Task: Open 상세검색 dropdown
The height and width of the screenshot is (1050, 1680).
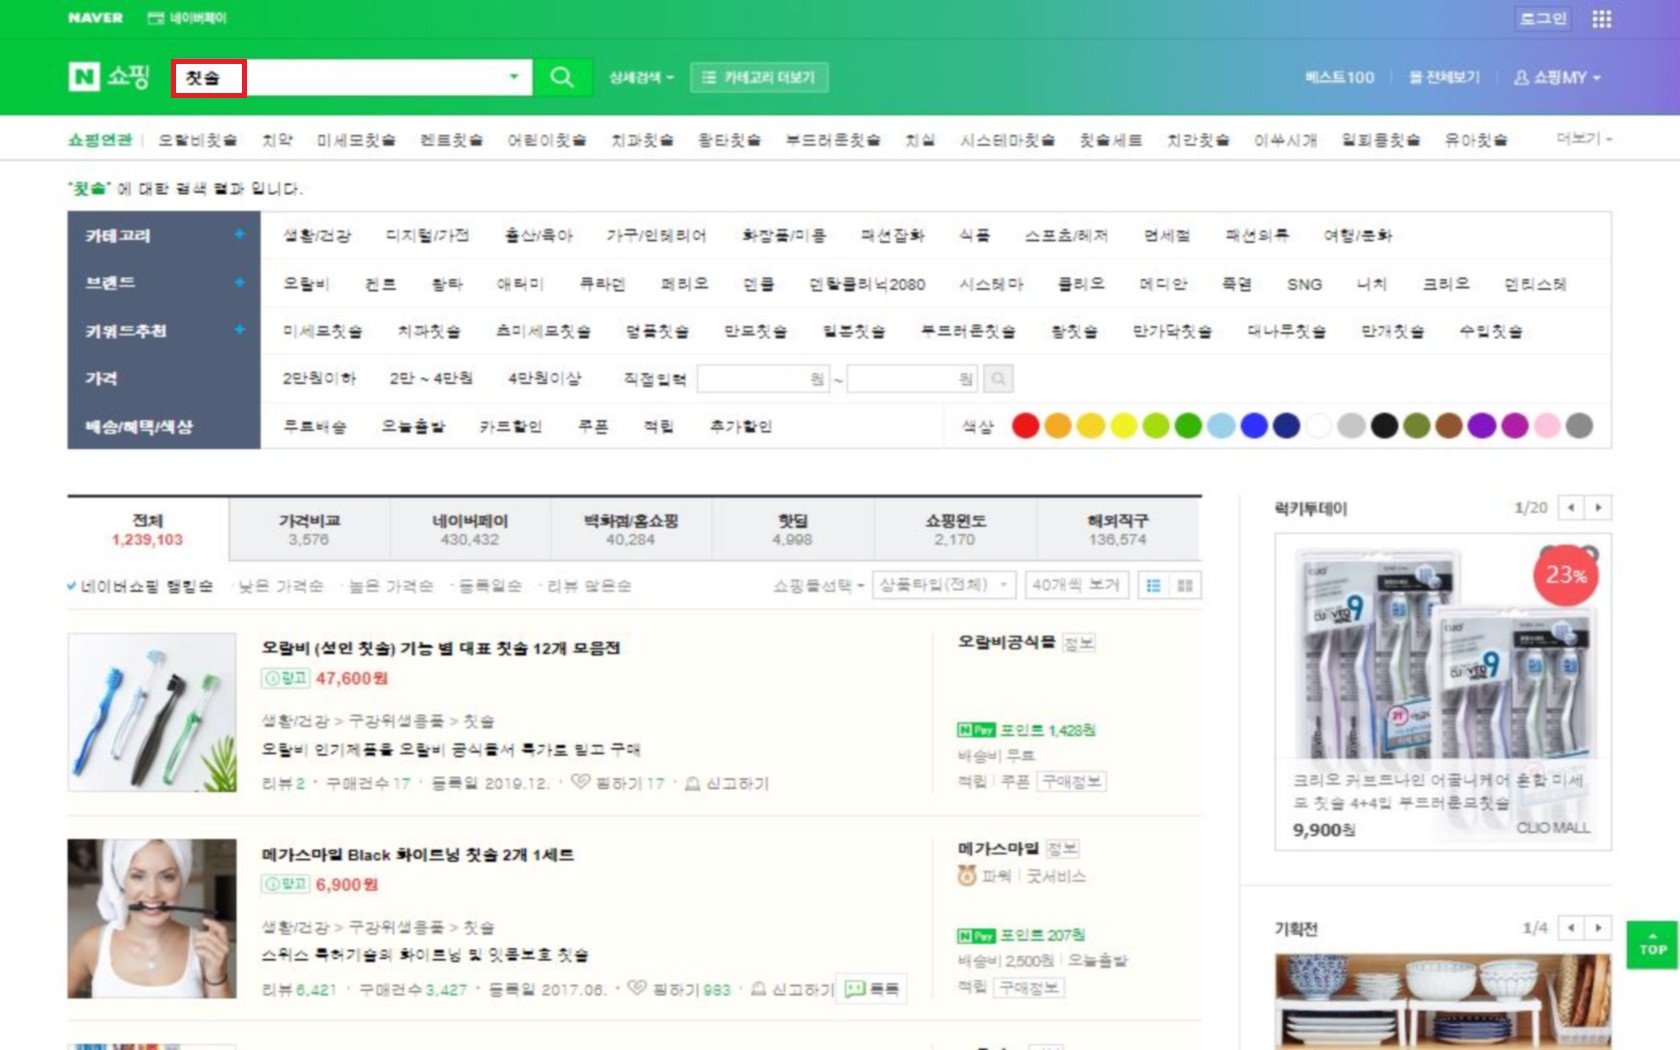Action: click(x=641, y=77)
